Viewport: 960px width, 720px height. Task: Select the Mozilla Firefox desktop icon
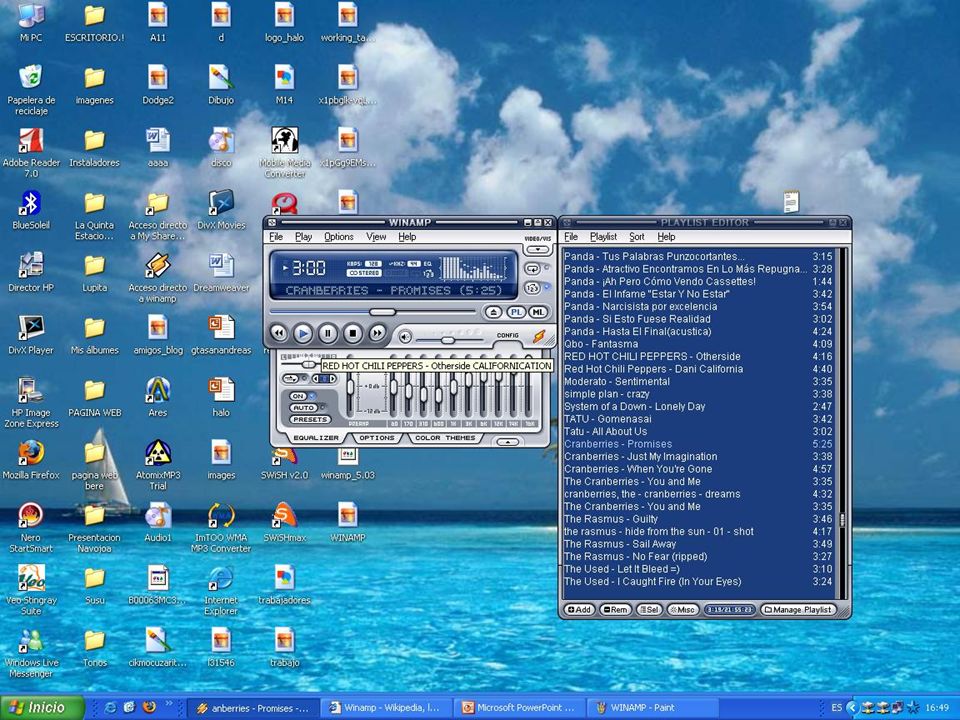(x=31, y=460)
